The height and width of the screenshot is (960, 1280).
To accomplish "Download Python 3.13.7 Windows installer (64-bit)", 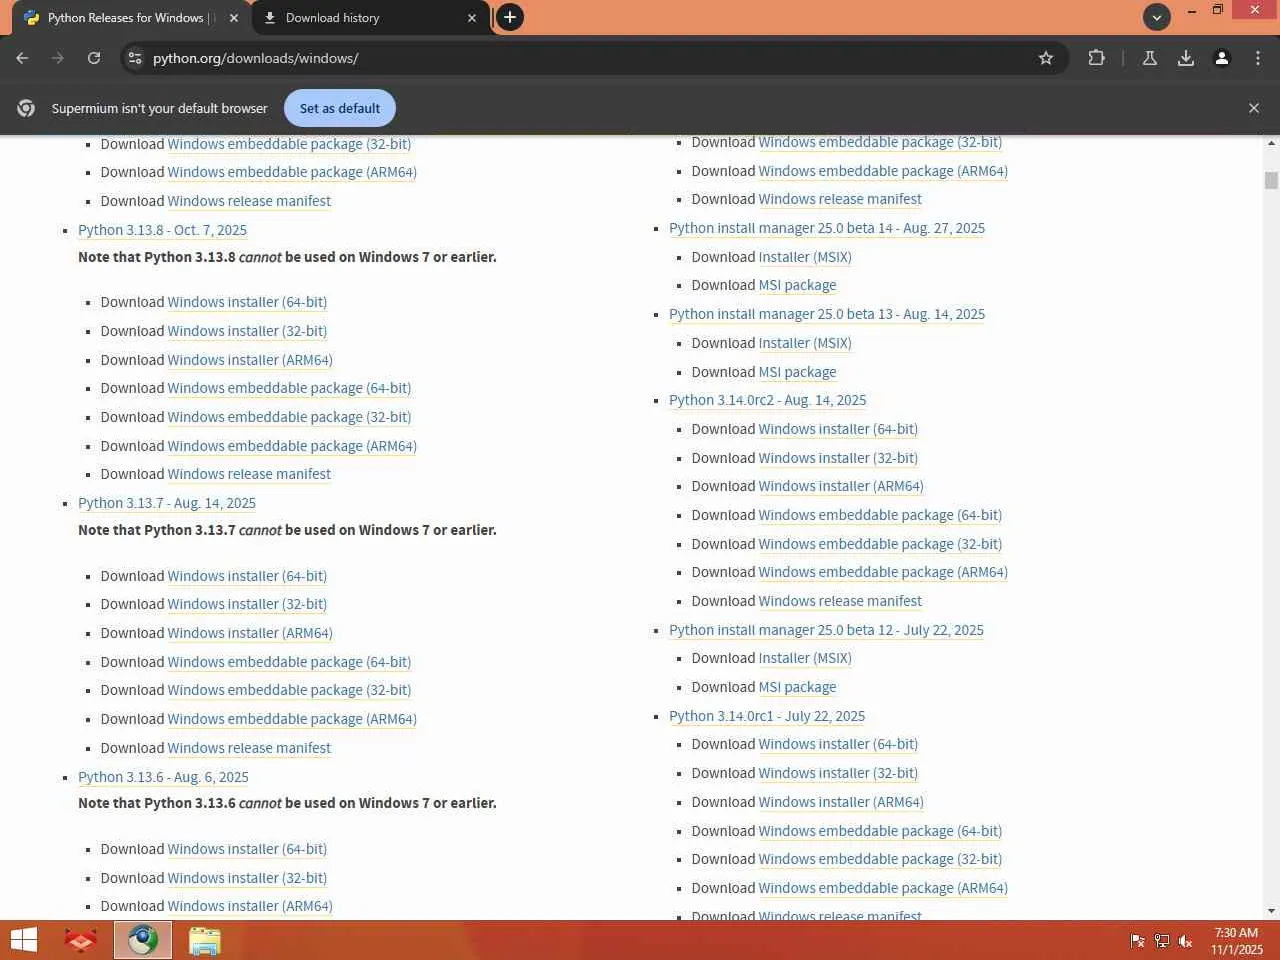I will (x=247, y=576).
